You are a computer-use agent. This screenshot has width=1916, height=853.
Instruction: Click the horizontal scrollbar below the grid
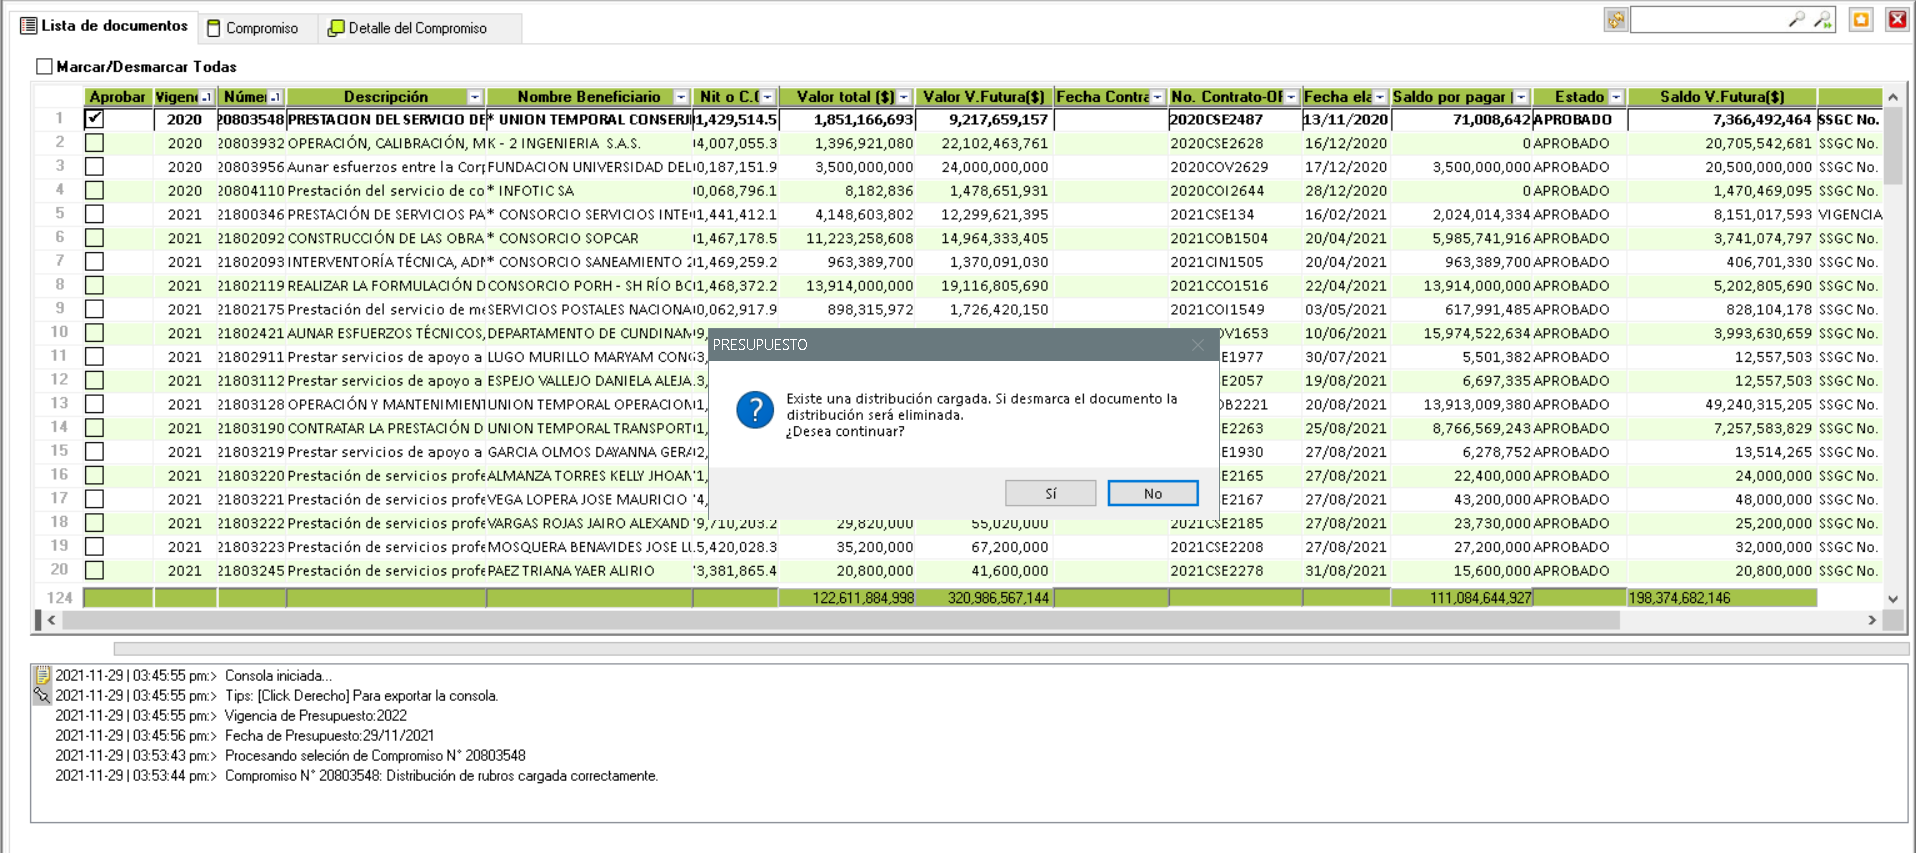point(840,620)
